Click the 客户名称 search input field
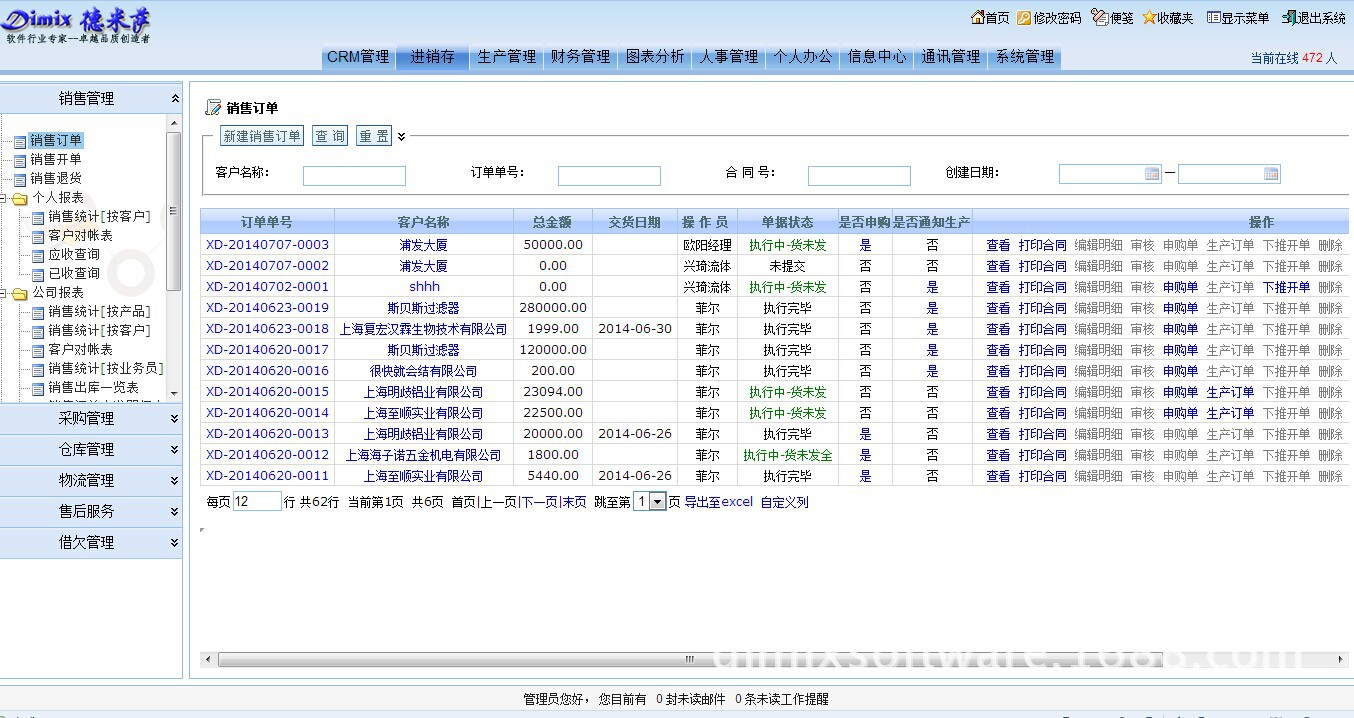The width and height of the screenshot is (1354, 718). tap(354, 176)
